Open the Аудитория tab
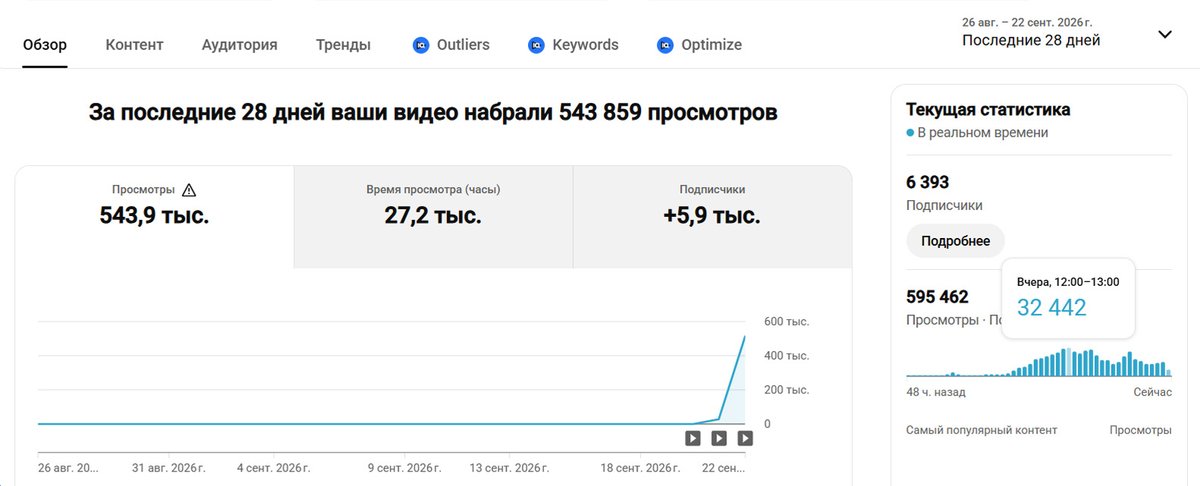Image resolution: width=1200 pixels, height=486 pixels. tap(239, 45)
